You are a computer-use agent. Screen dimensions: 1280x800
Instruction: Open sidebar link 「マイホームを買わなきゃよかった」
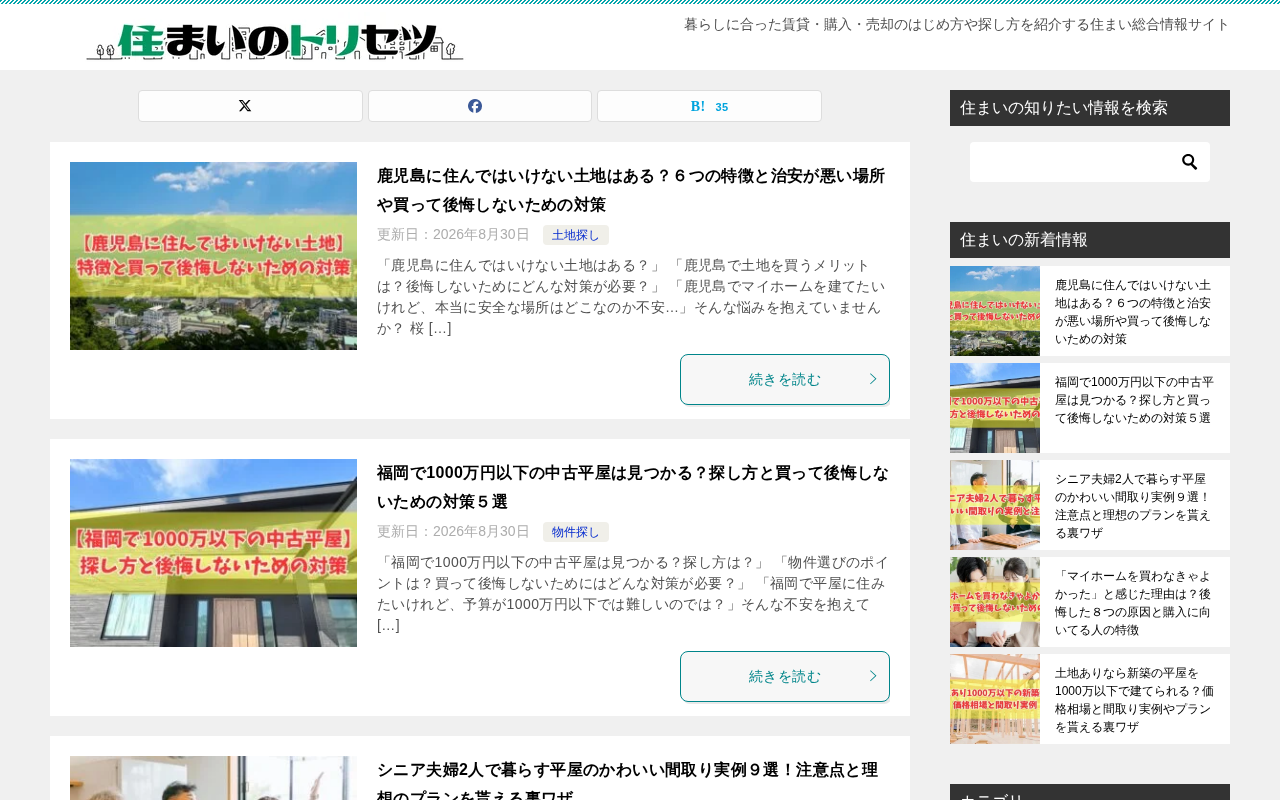tap(1134, 603)
